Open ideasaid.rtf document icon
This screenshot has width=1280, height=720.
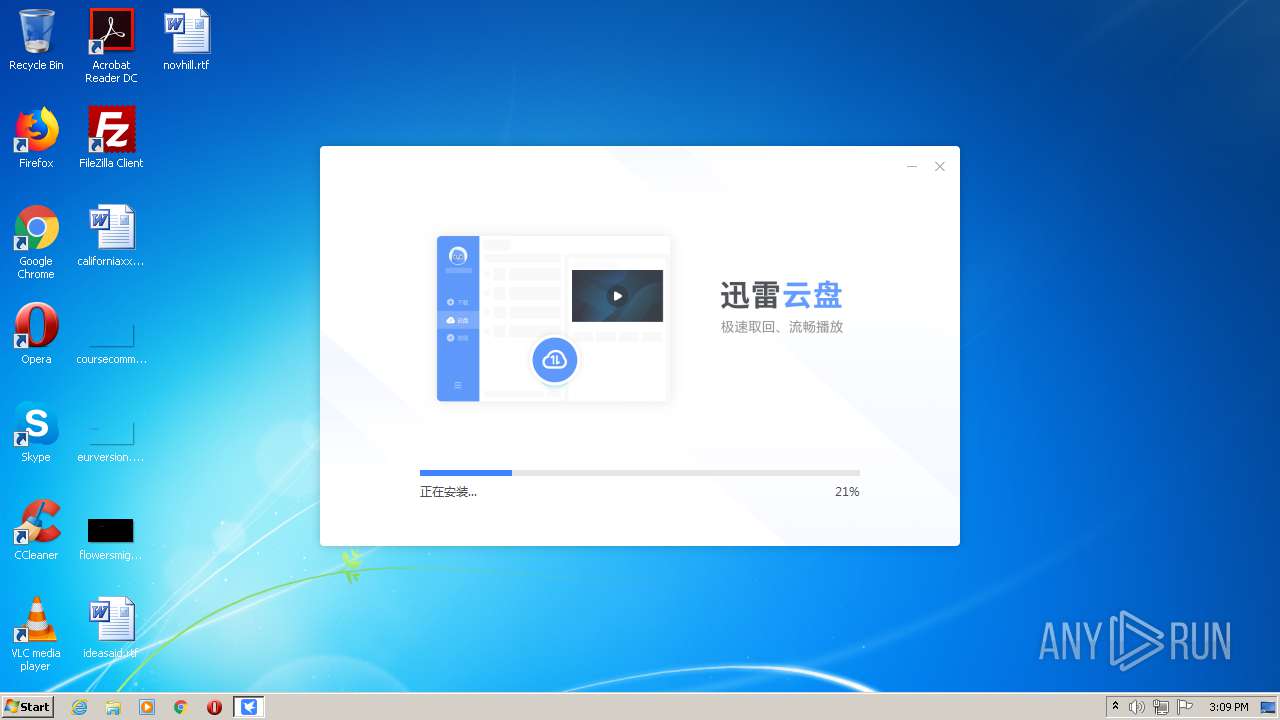click(111, 628)
